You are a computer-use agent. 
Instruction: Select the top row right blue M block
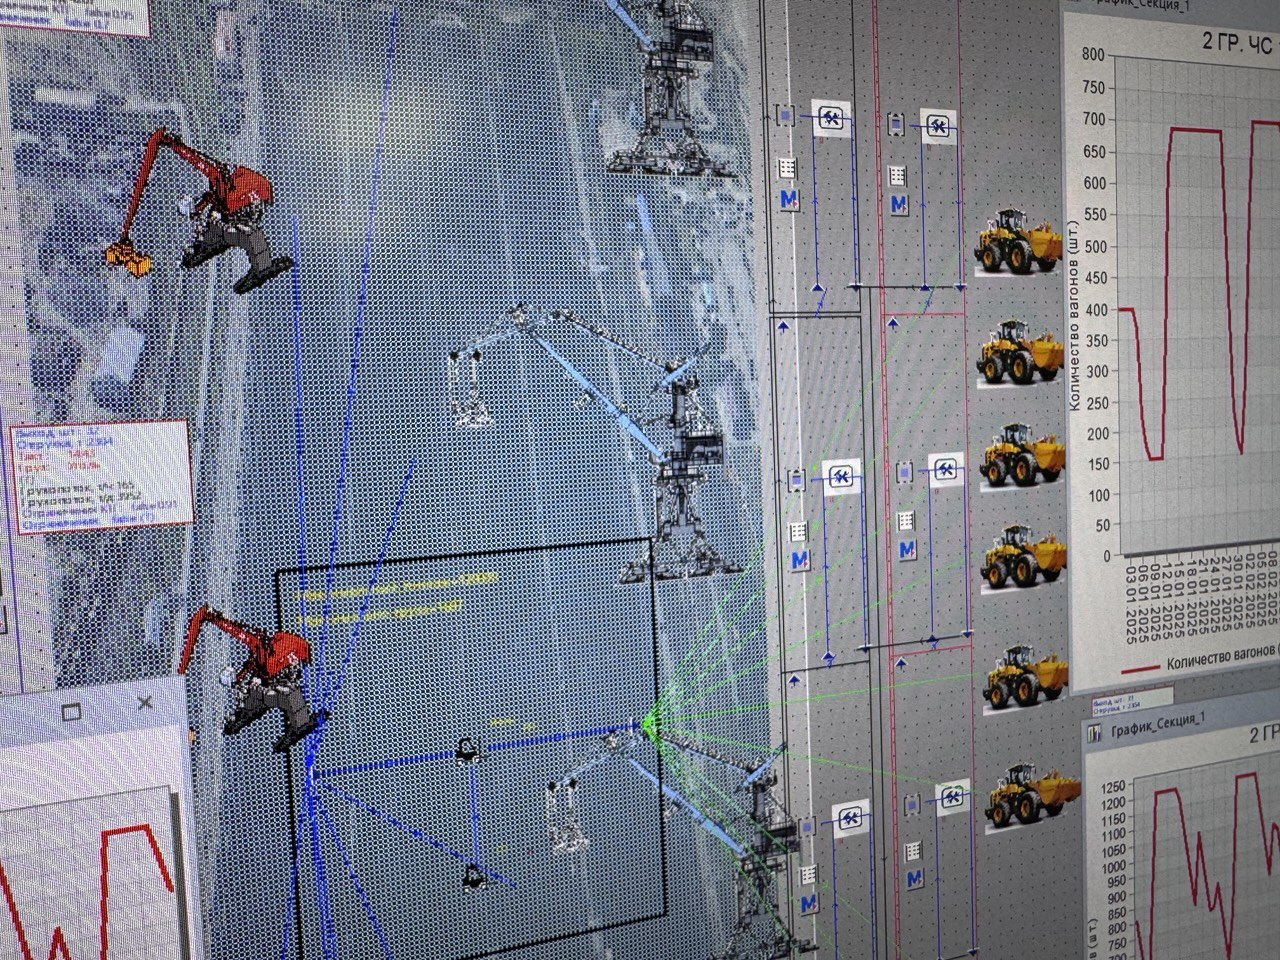[900, 206]
